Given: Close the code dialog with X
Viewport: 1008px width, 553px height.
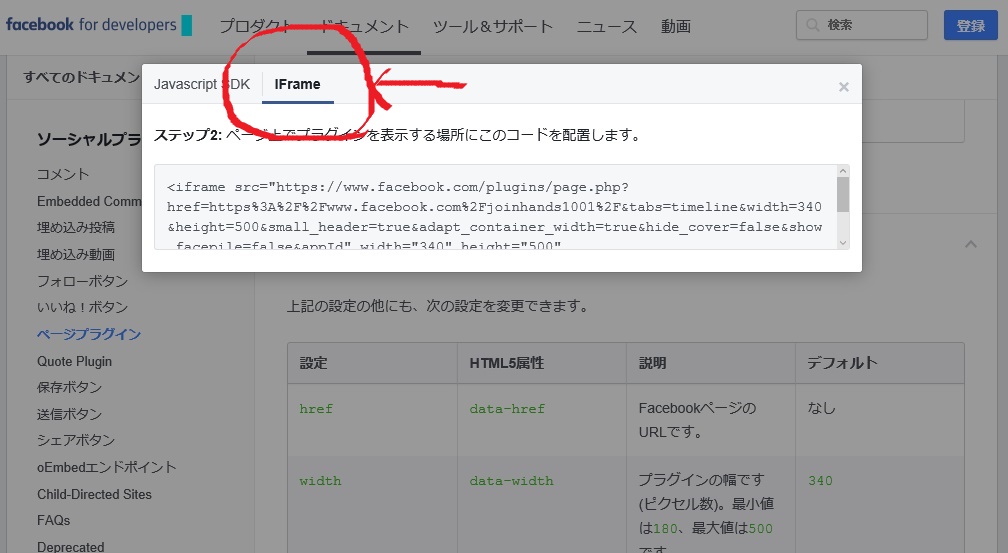Looking at the screenshot, I should pos(843,87).
